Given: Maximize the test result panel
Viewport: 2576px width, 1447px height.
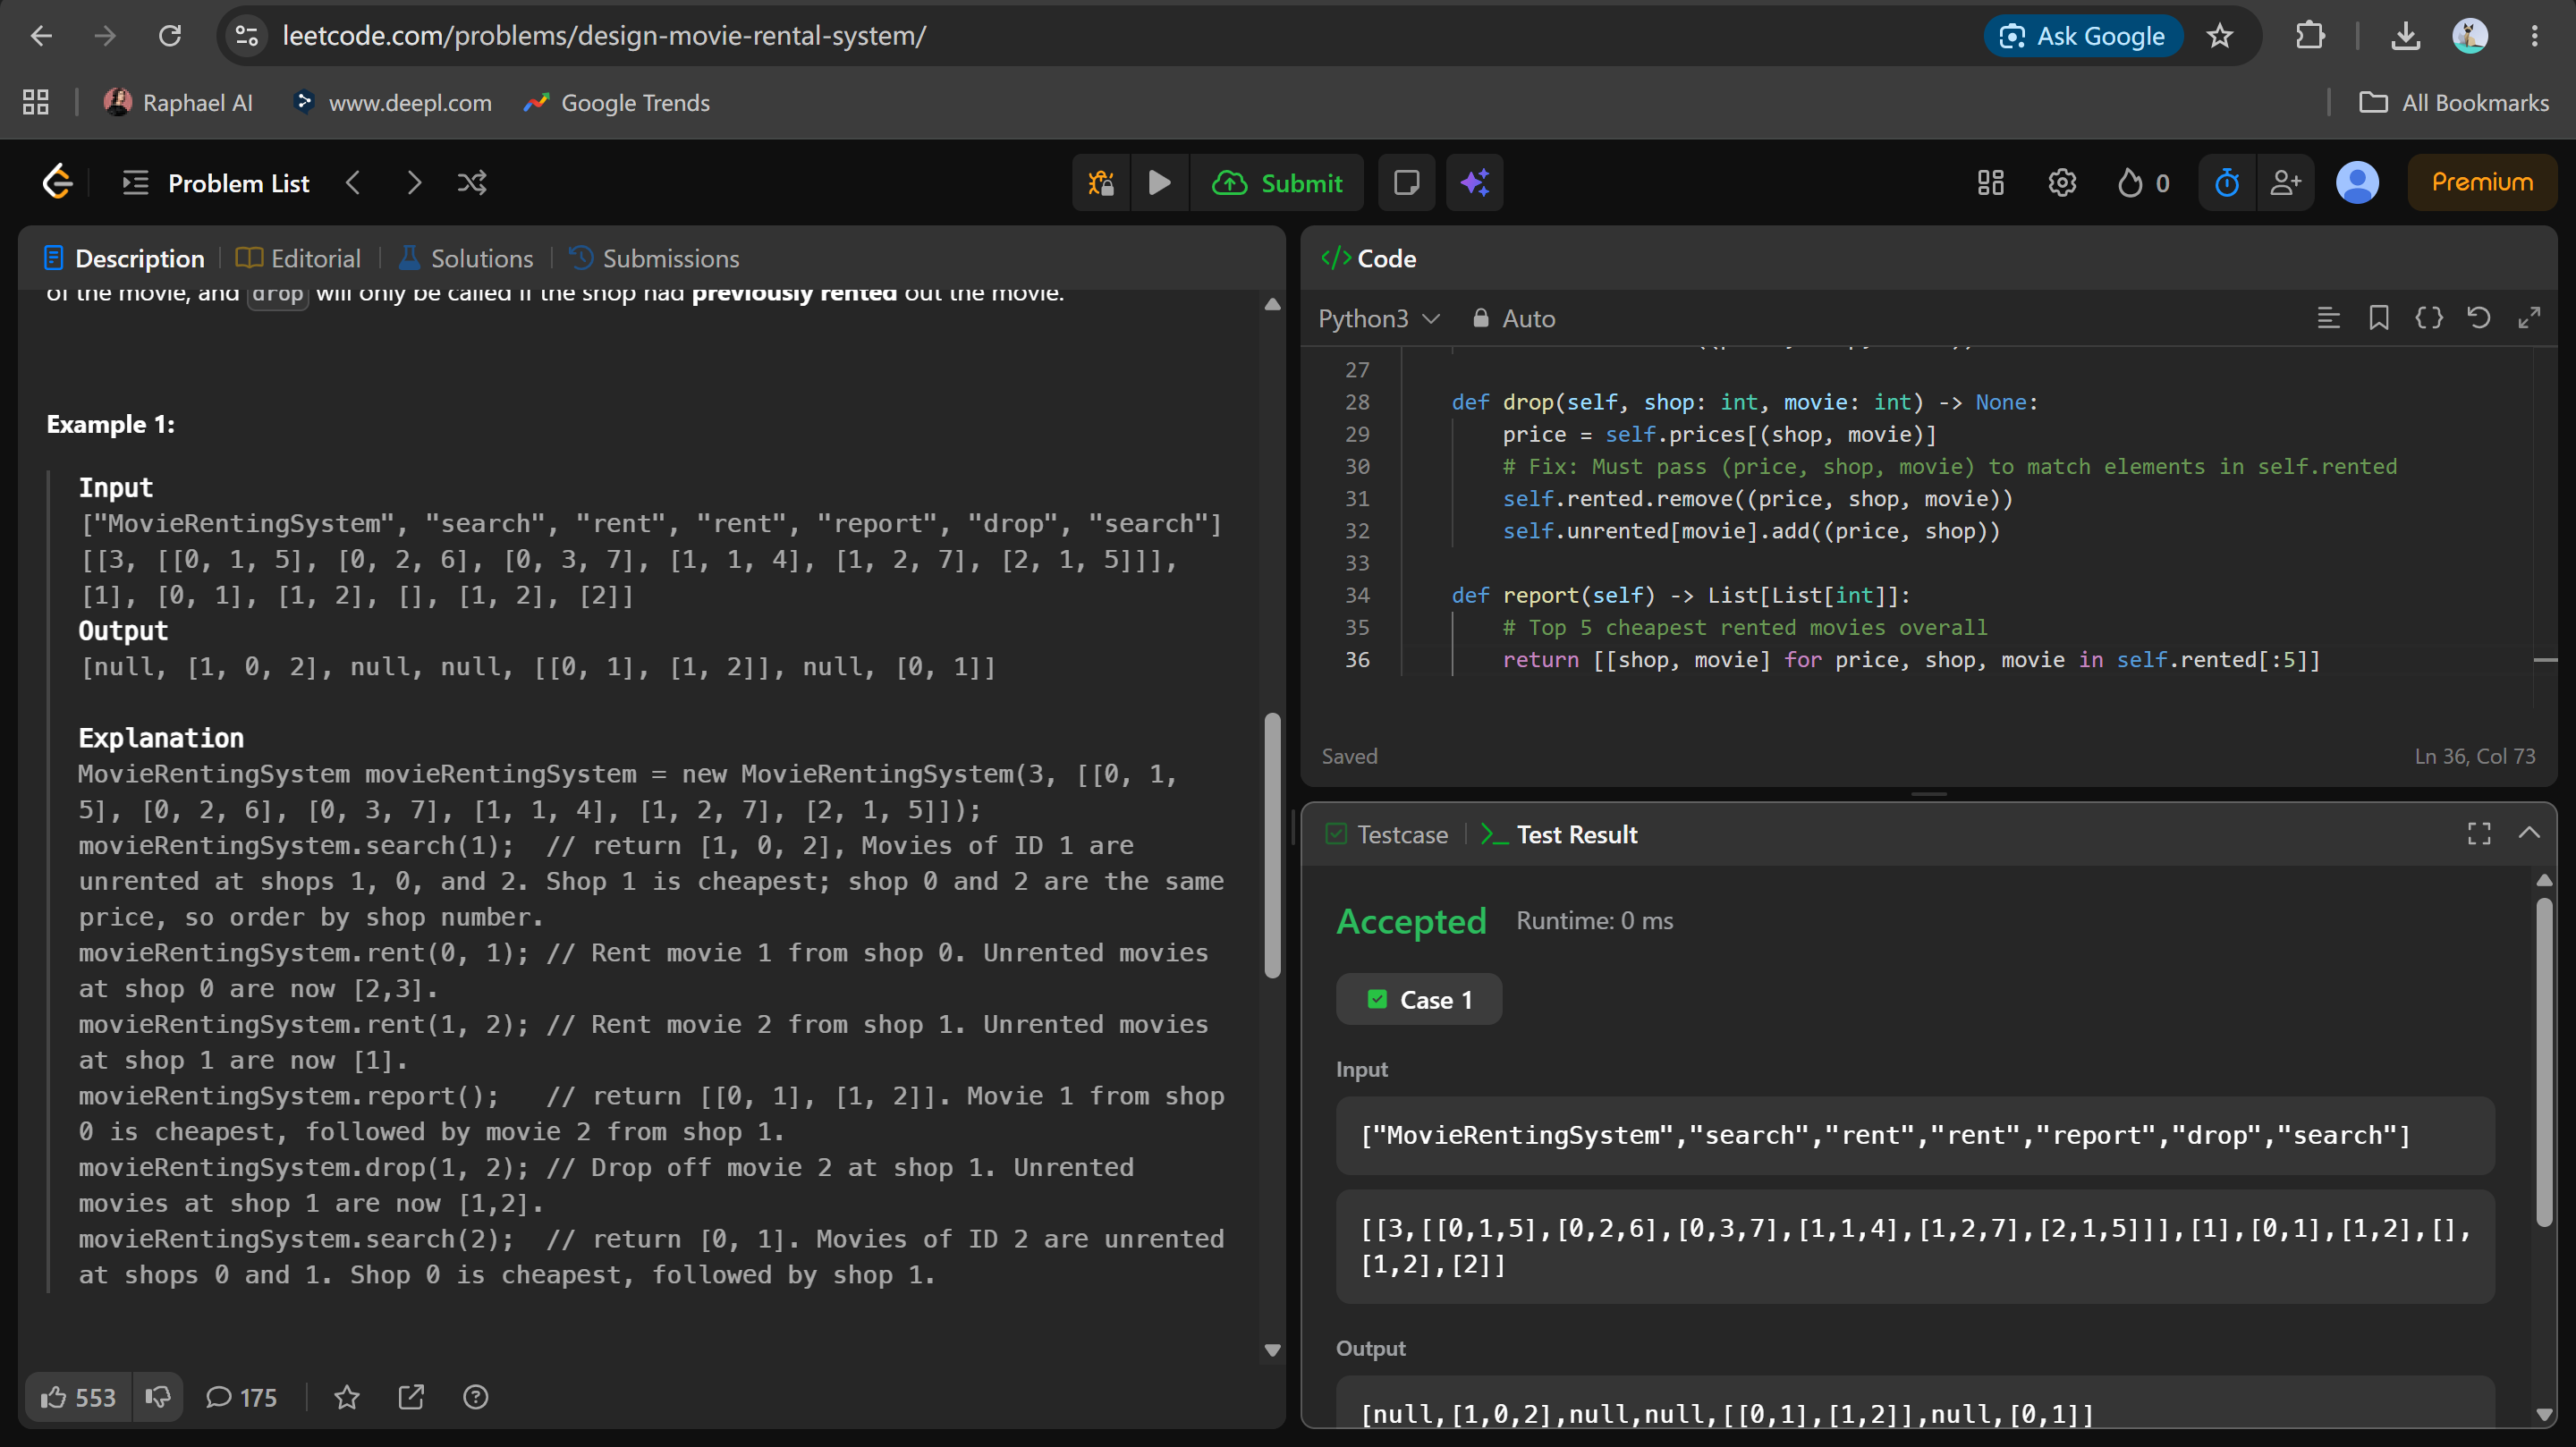Looking at the screenshot, I should click(2479, 834).
